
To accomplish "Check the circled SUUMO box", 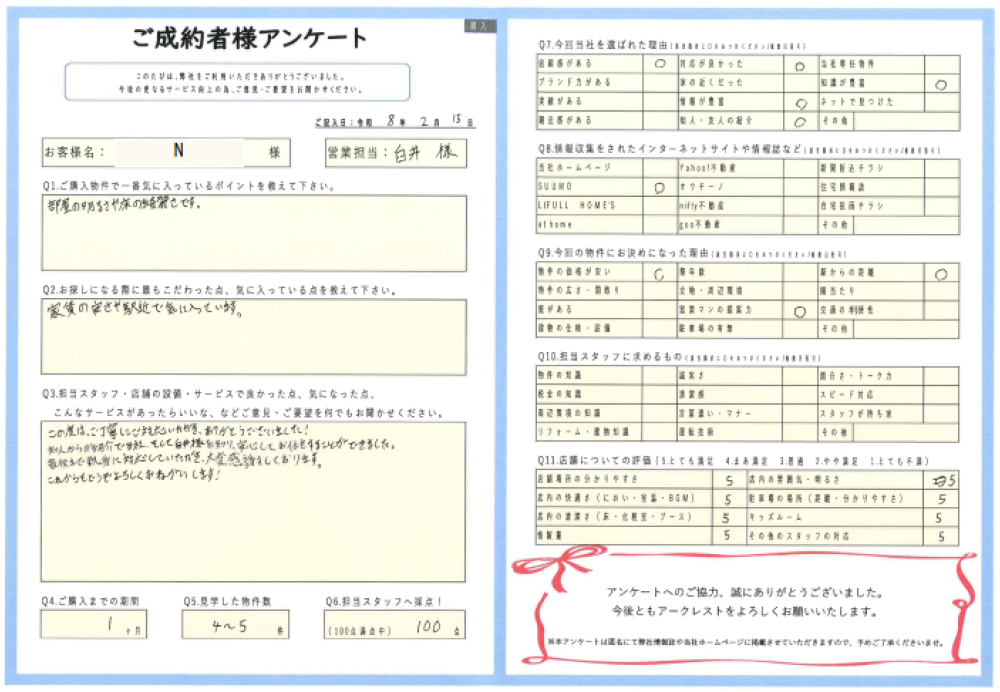I will pyautogui.click(x=659, y=186).
